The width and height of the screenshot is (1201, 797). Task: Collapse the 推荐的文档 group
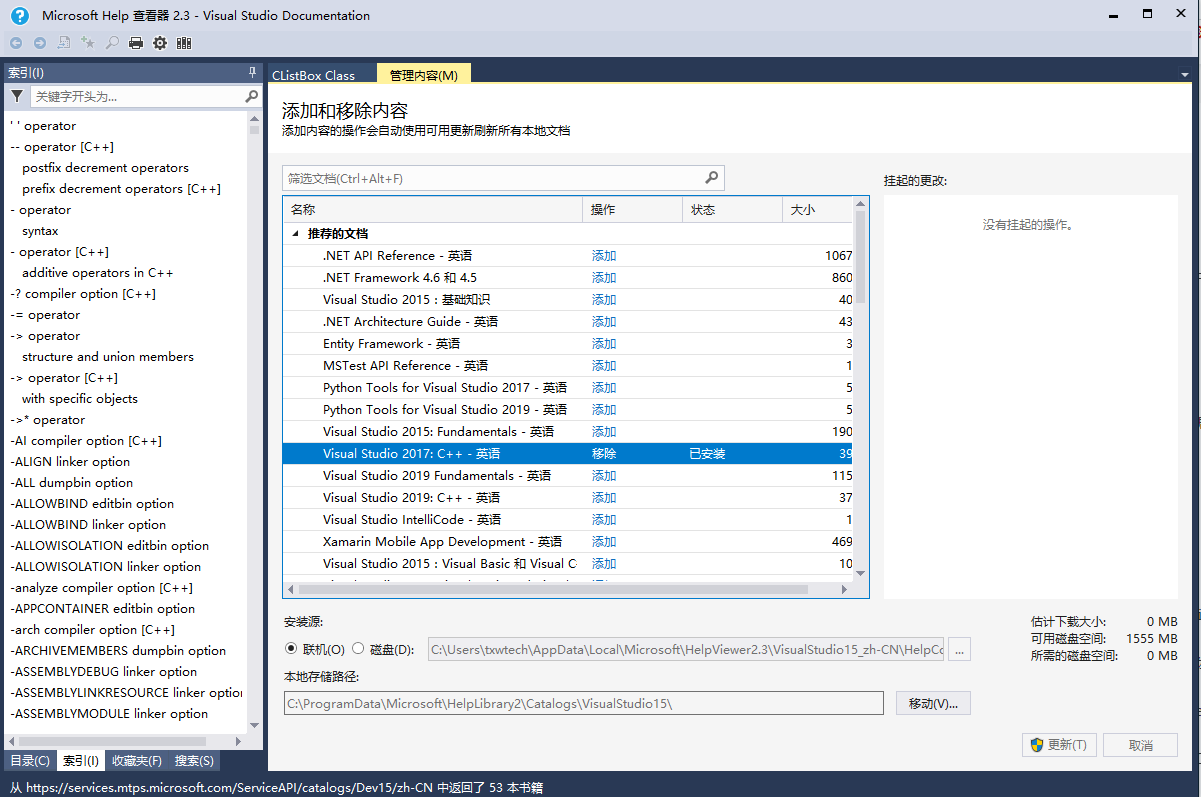(x=295, y=234)
